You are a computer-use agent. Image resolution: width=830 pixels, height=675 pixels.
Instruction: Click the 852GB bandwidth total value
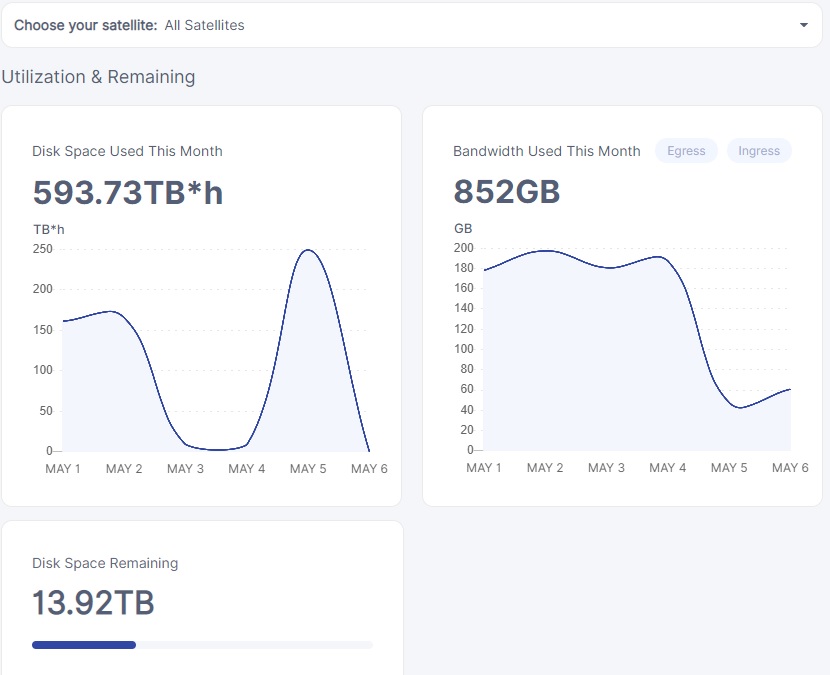click(x=507, y=192)
